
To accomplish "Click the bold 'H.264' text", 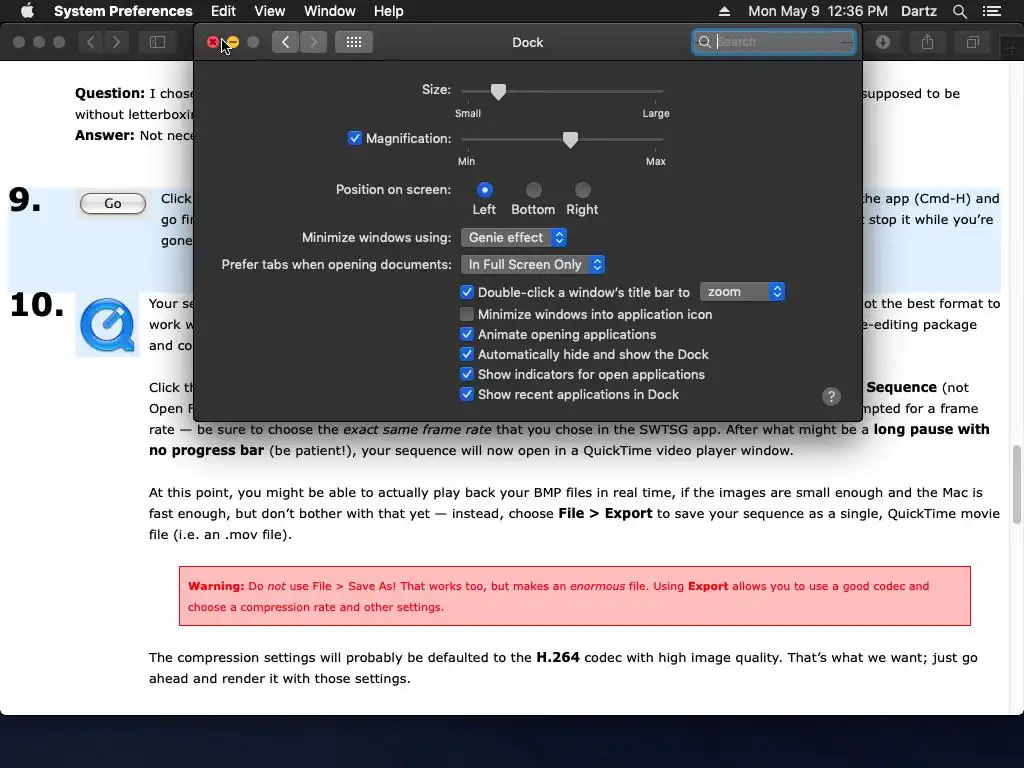I will coord(558,657).
